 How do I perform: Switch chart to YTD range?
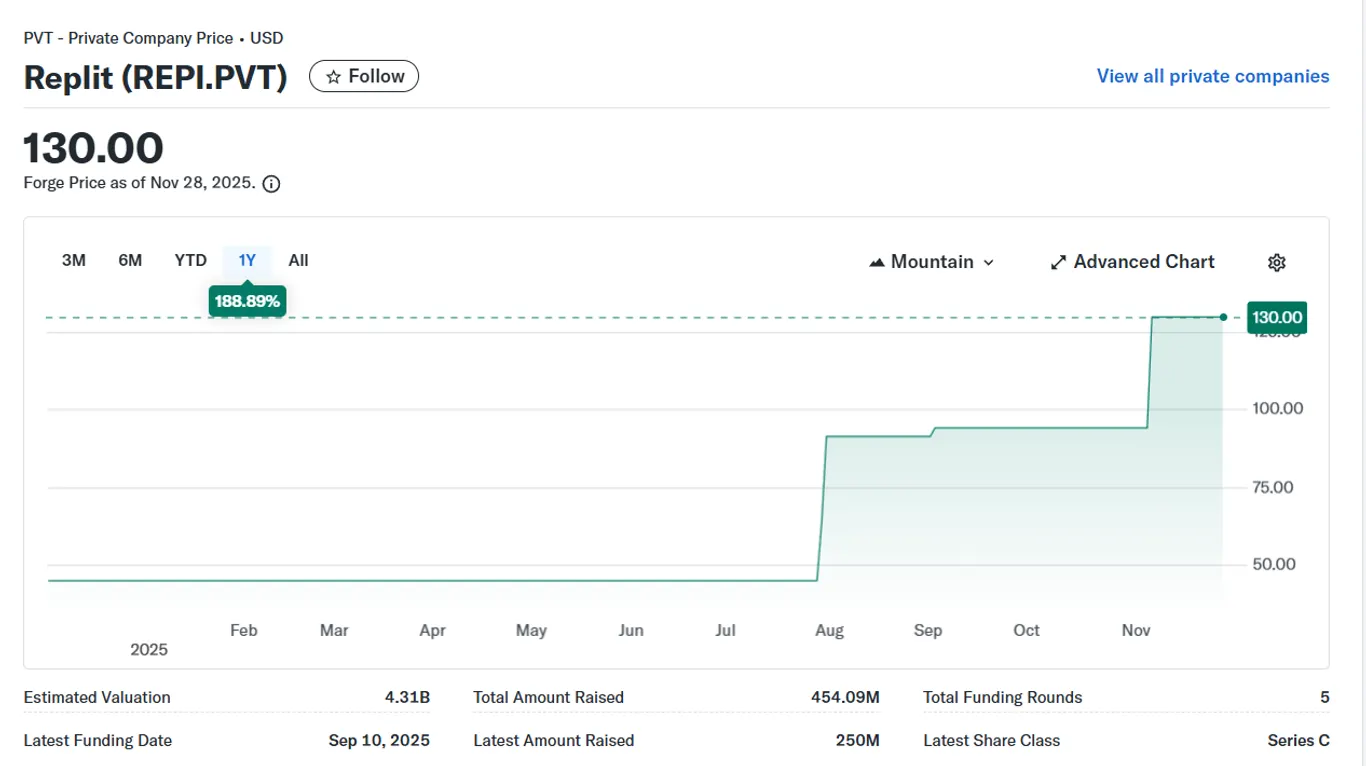(191, 261)
